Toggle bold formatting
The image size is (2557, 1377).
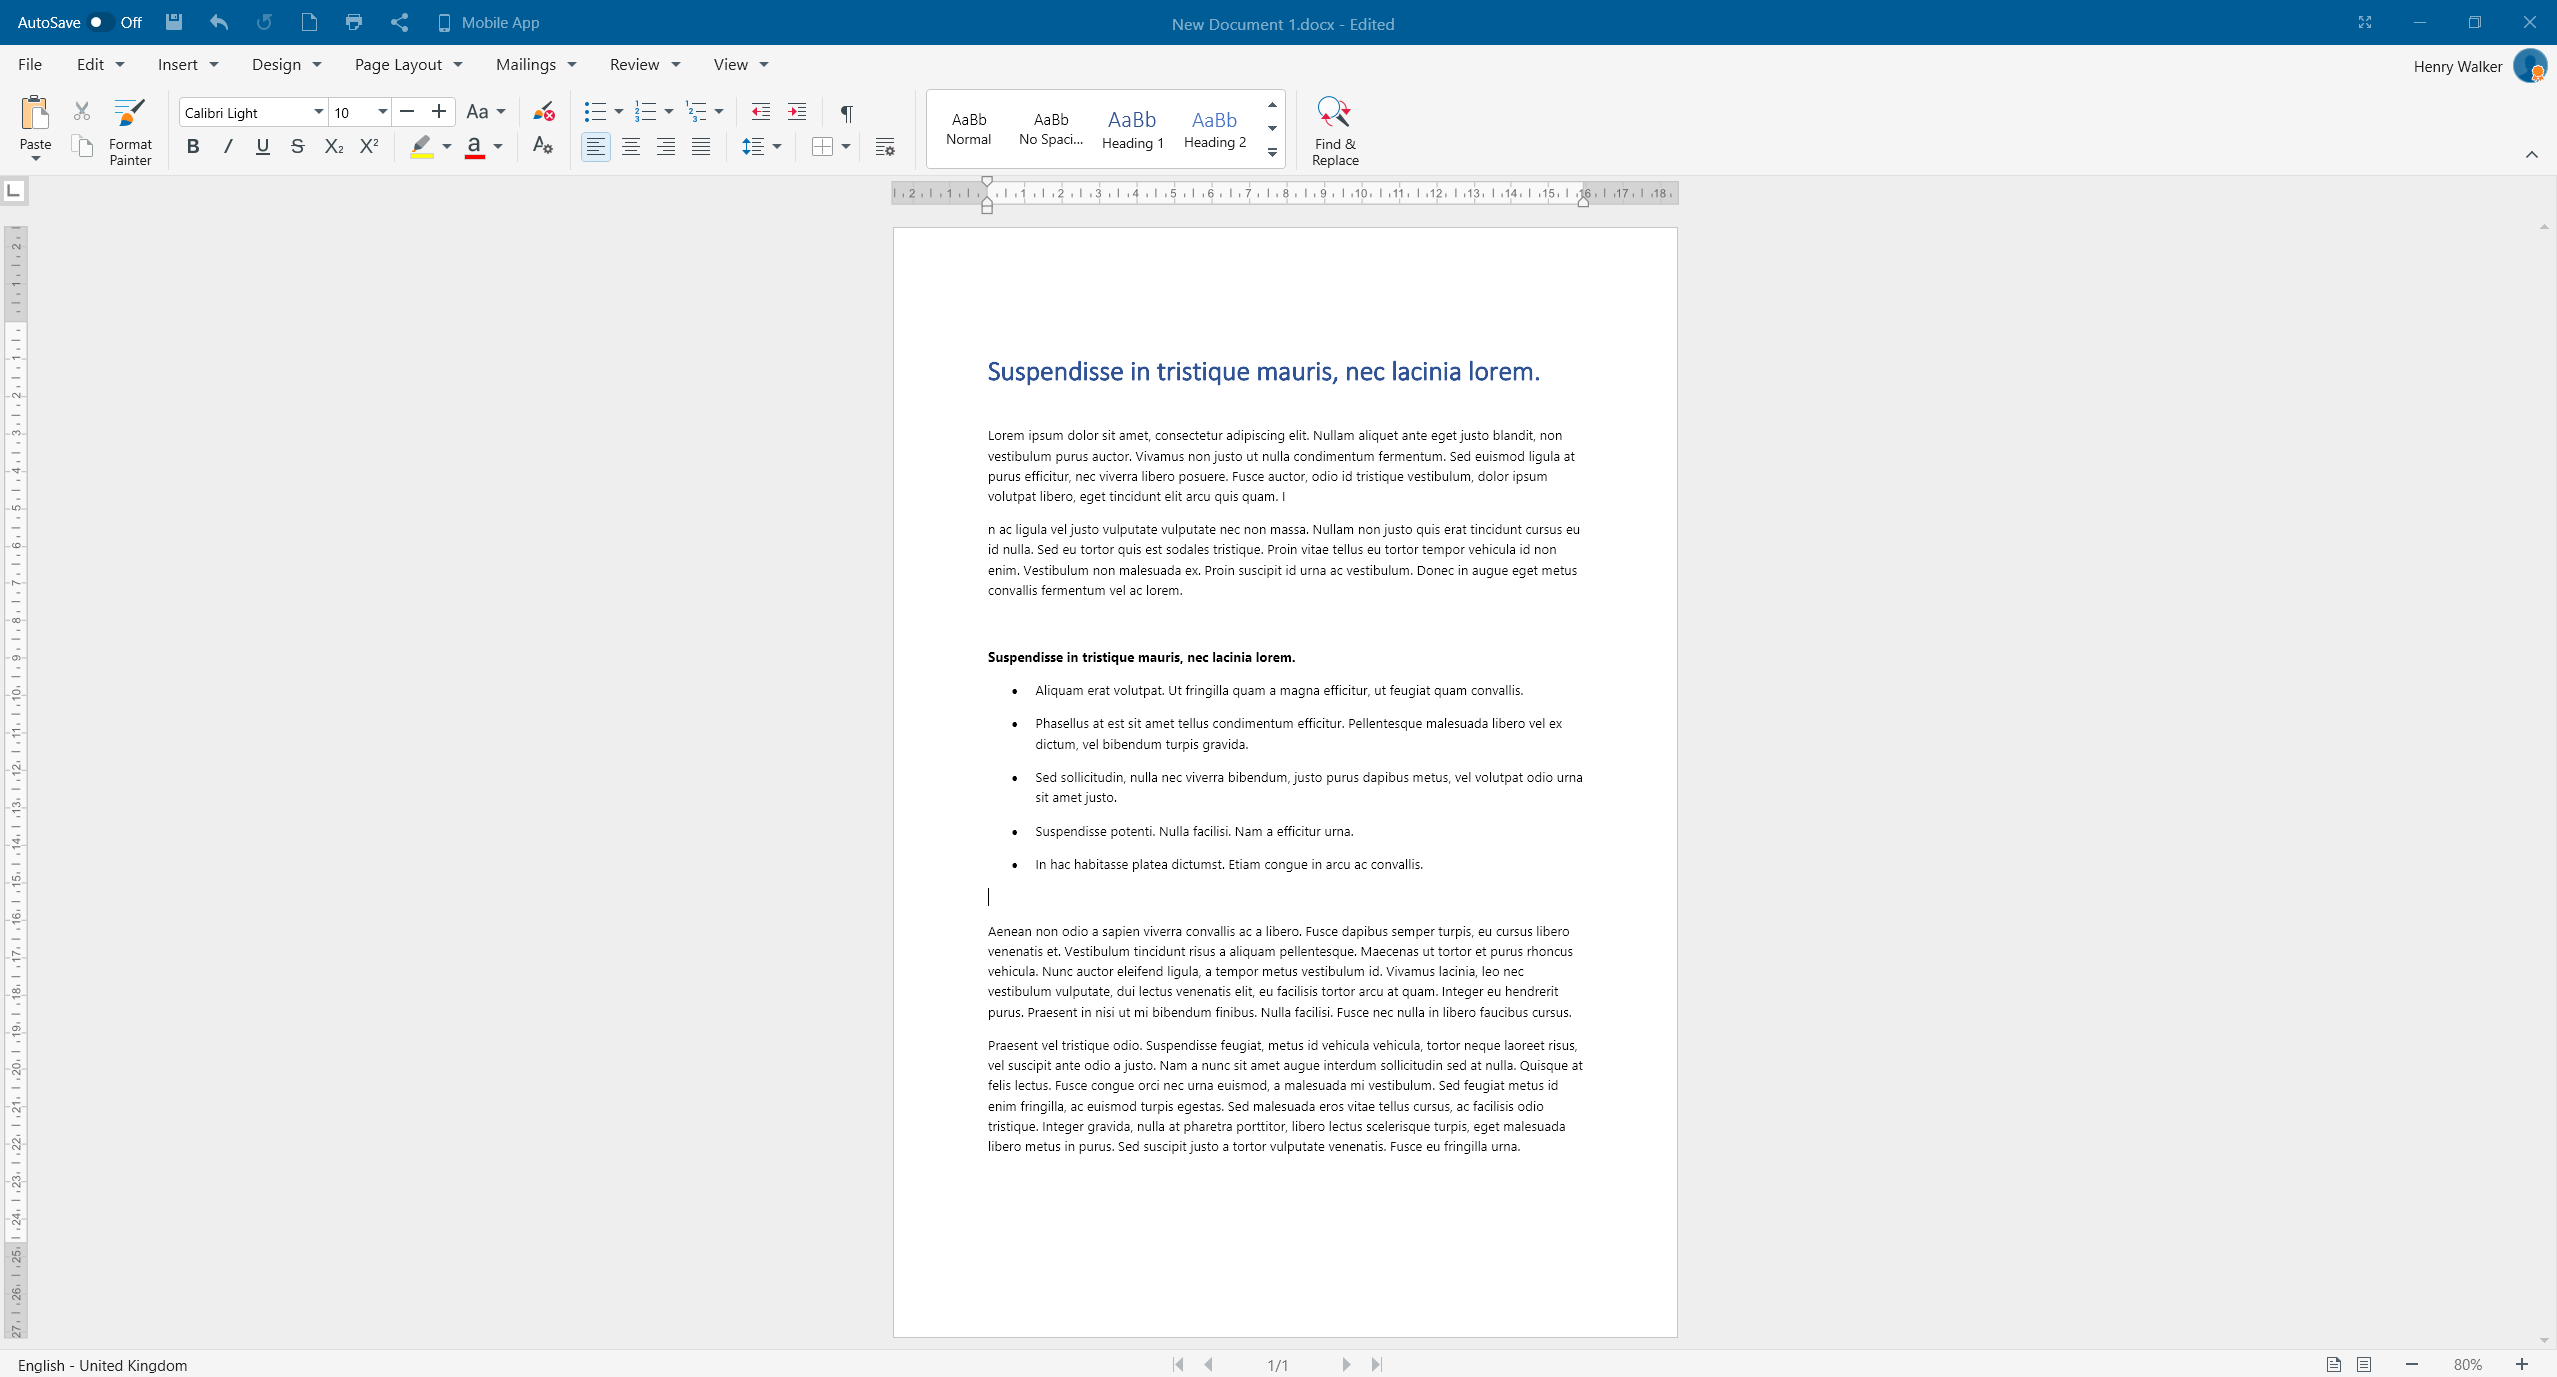click(193, 147)
